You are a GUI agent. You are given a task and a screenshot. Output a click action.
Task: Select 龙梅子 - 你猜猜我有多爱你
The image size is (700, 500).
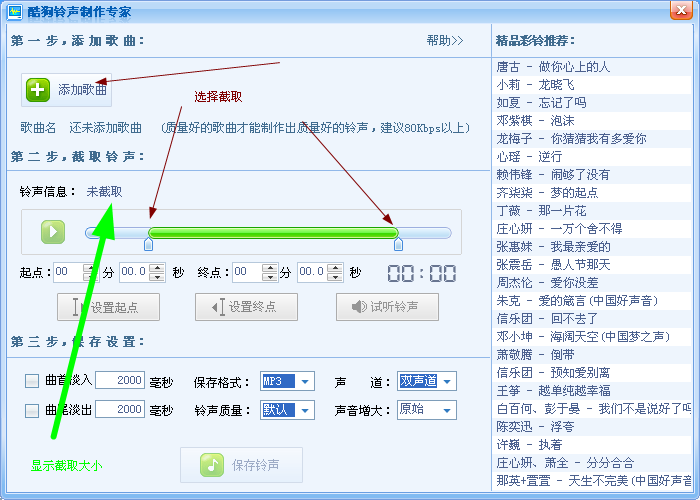click(592, 139)
